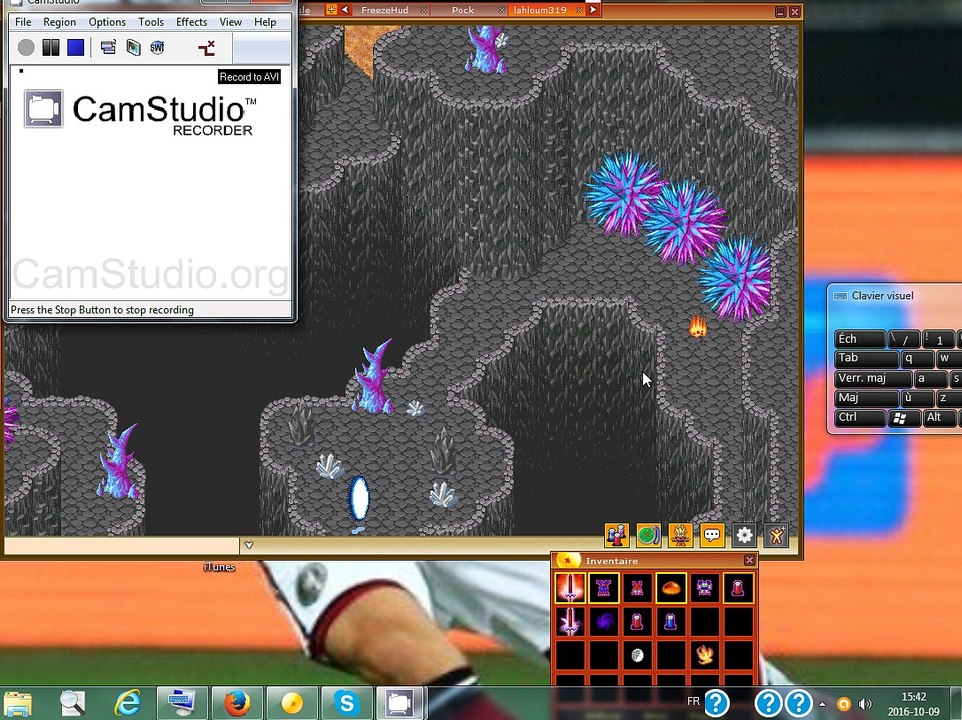Open the Effects menu in CamStudio

191,22
